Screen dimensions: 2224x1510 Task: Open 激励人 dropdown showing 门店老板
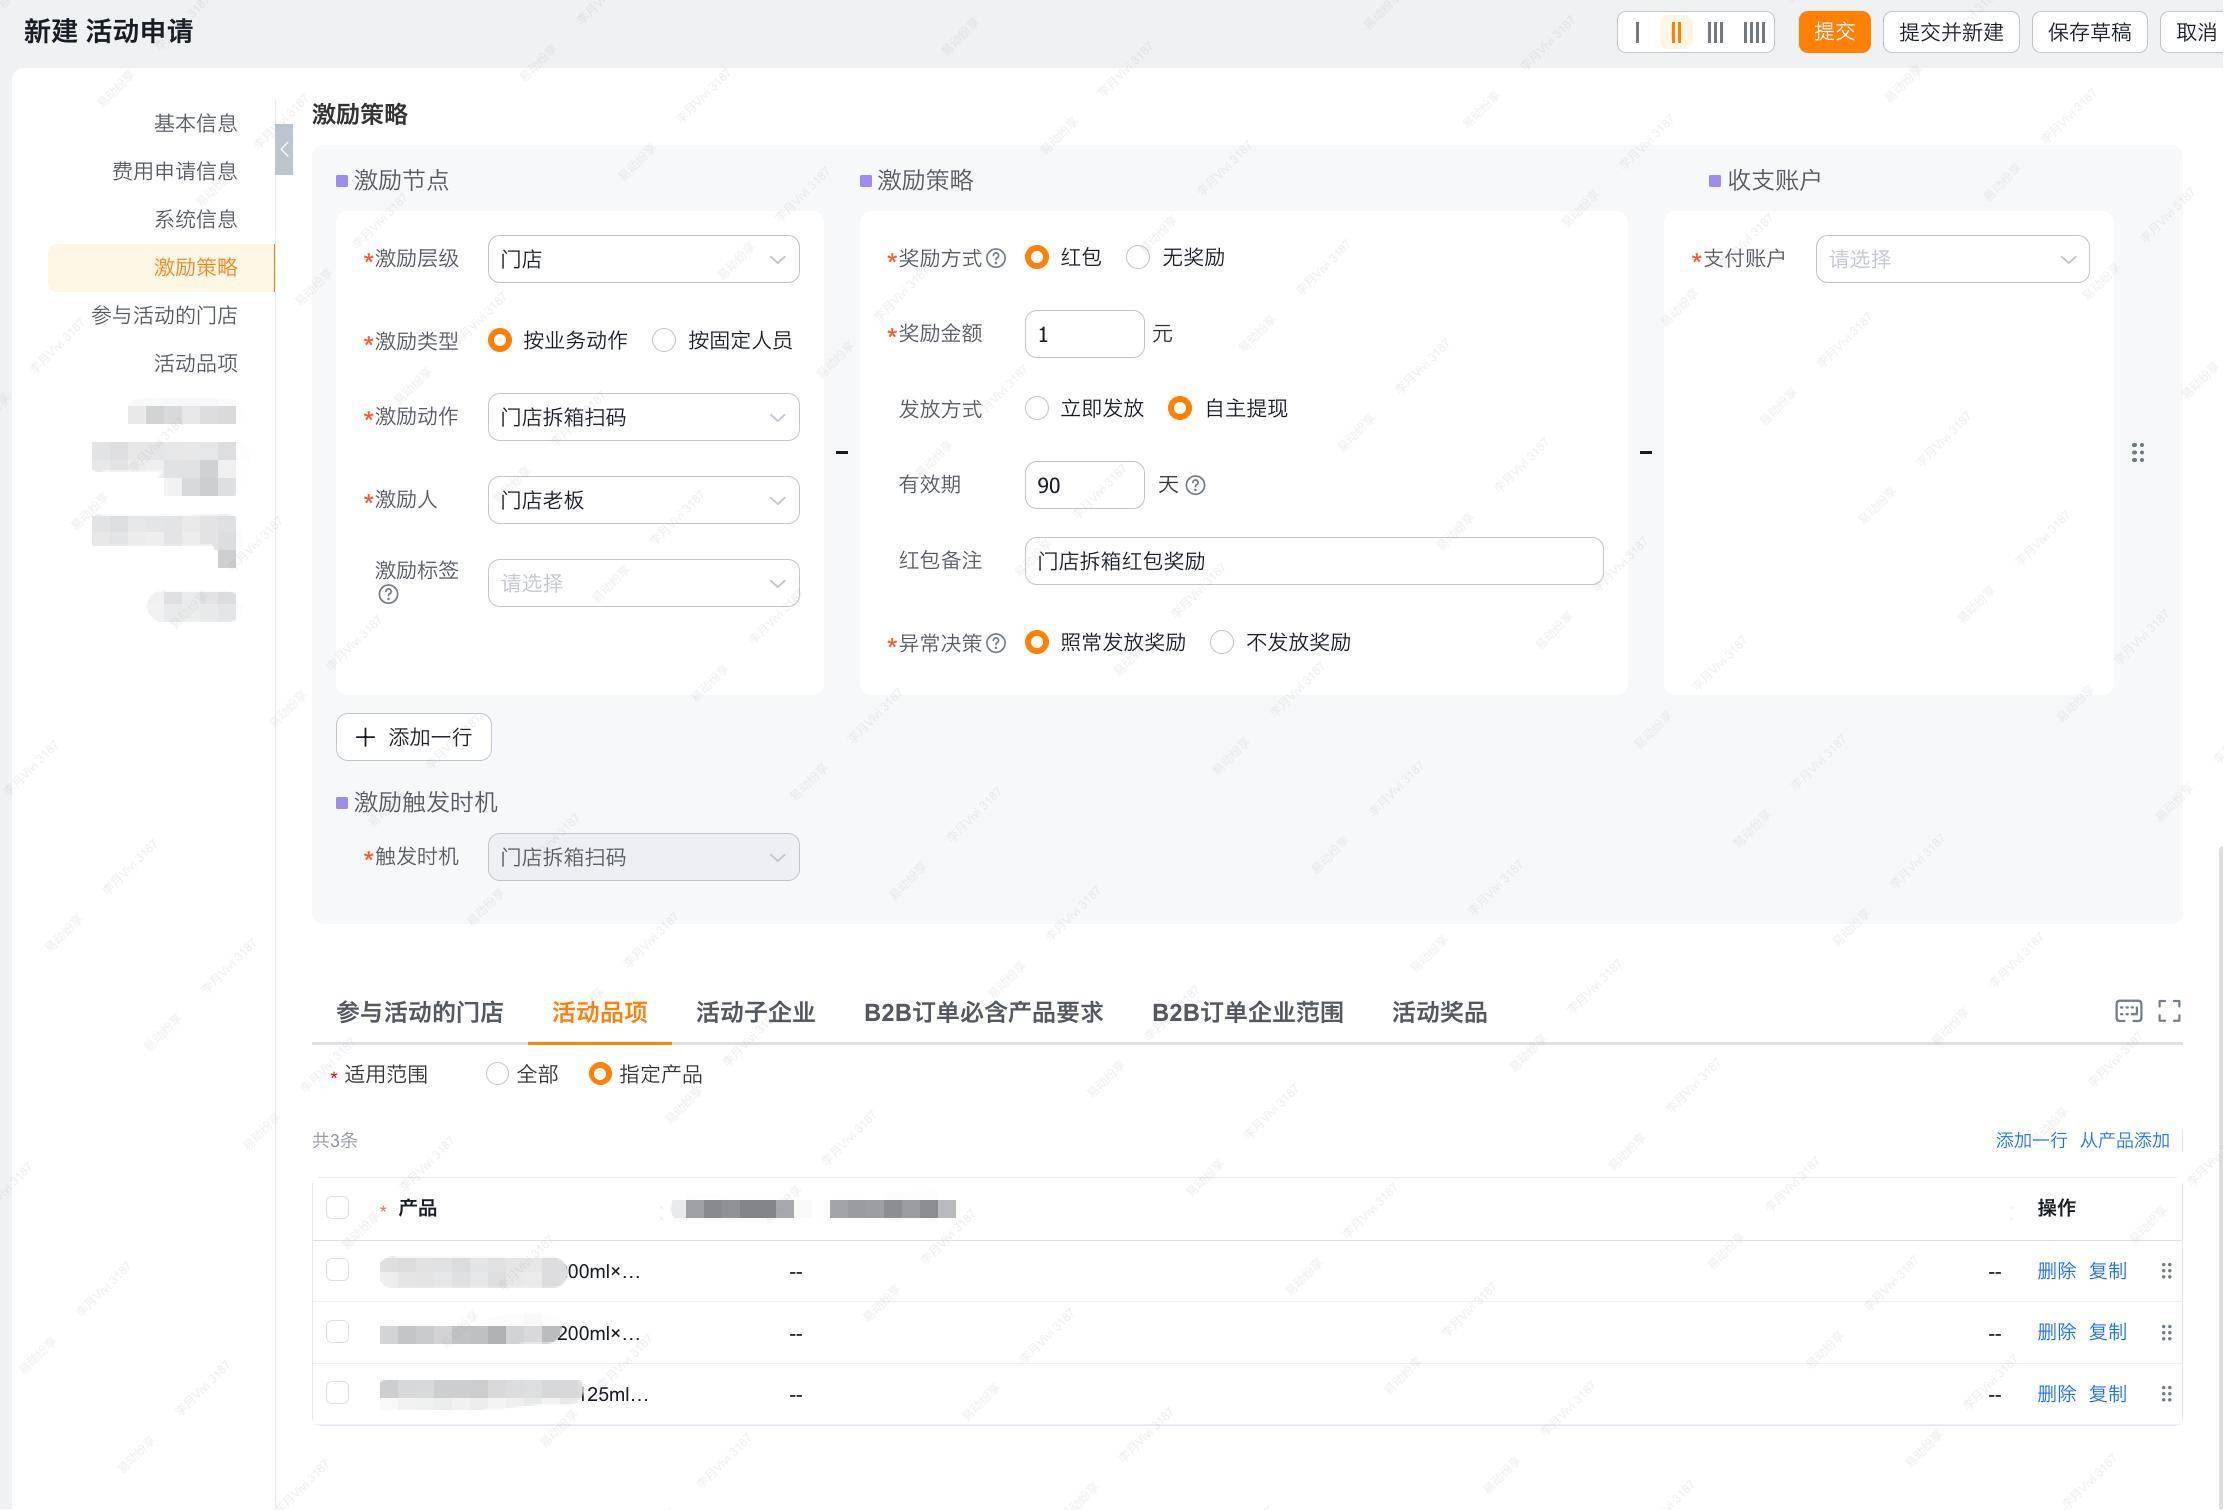643,500
